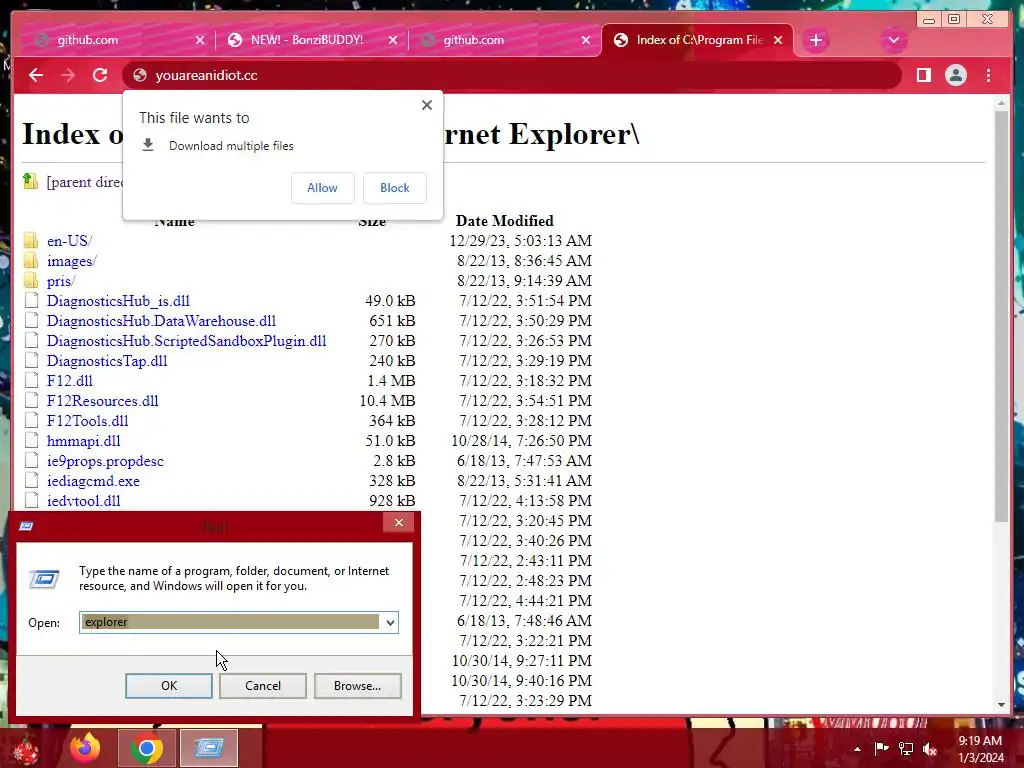The image size is (1024, 768).
Task: Click file icon beside F12.dll
Action: (31, 380)
